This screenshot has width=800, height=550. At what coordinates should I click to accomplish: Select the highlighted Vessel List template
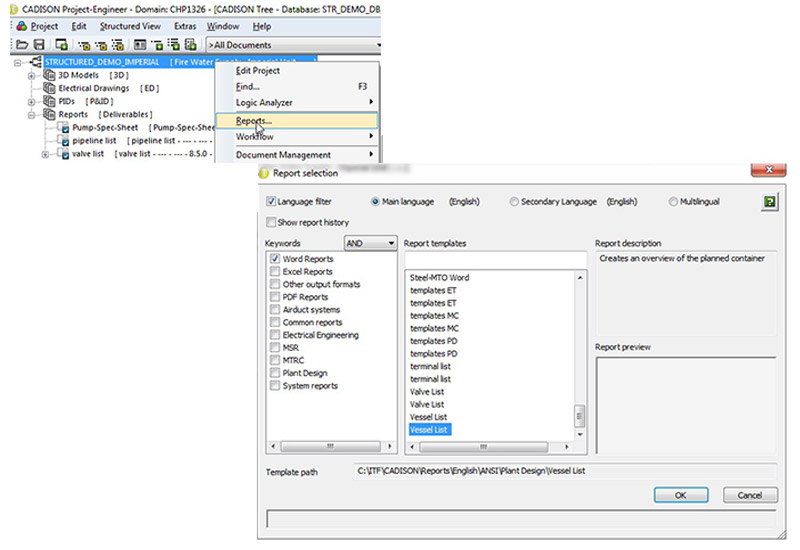tap(430, 430)
